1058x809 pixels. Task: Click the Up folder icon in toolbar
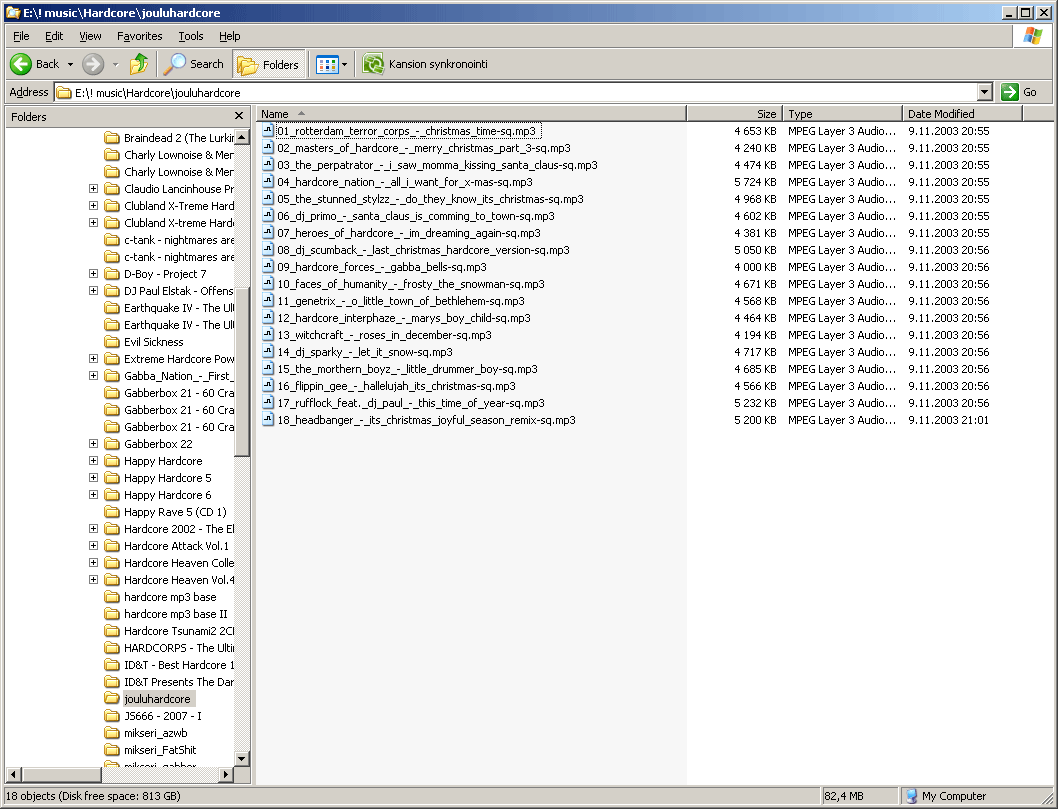tap(139, 64)
